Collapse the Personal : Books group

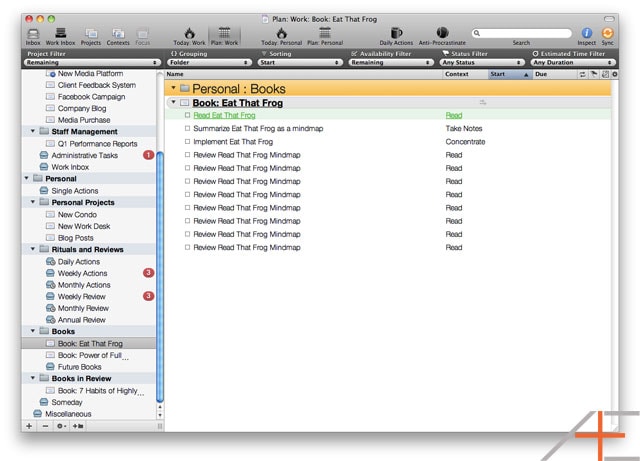[x=173, y=88]
